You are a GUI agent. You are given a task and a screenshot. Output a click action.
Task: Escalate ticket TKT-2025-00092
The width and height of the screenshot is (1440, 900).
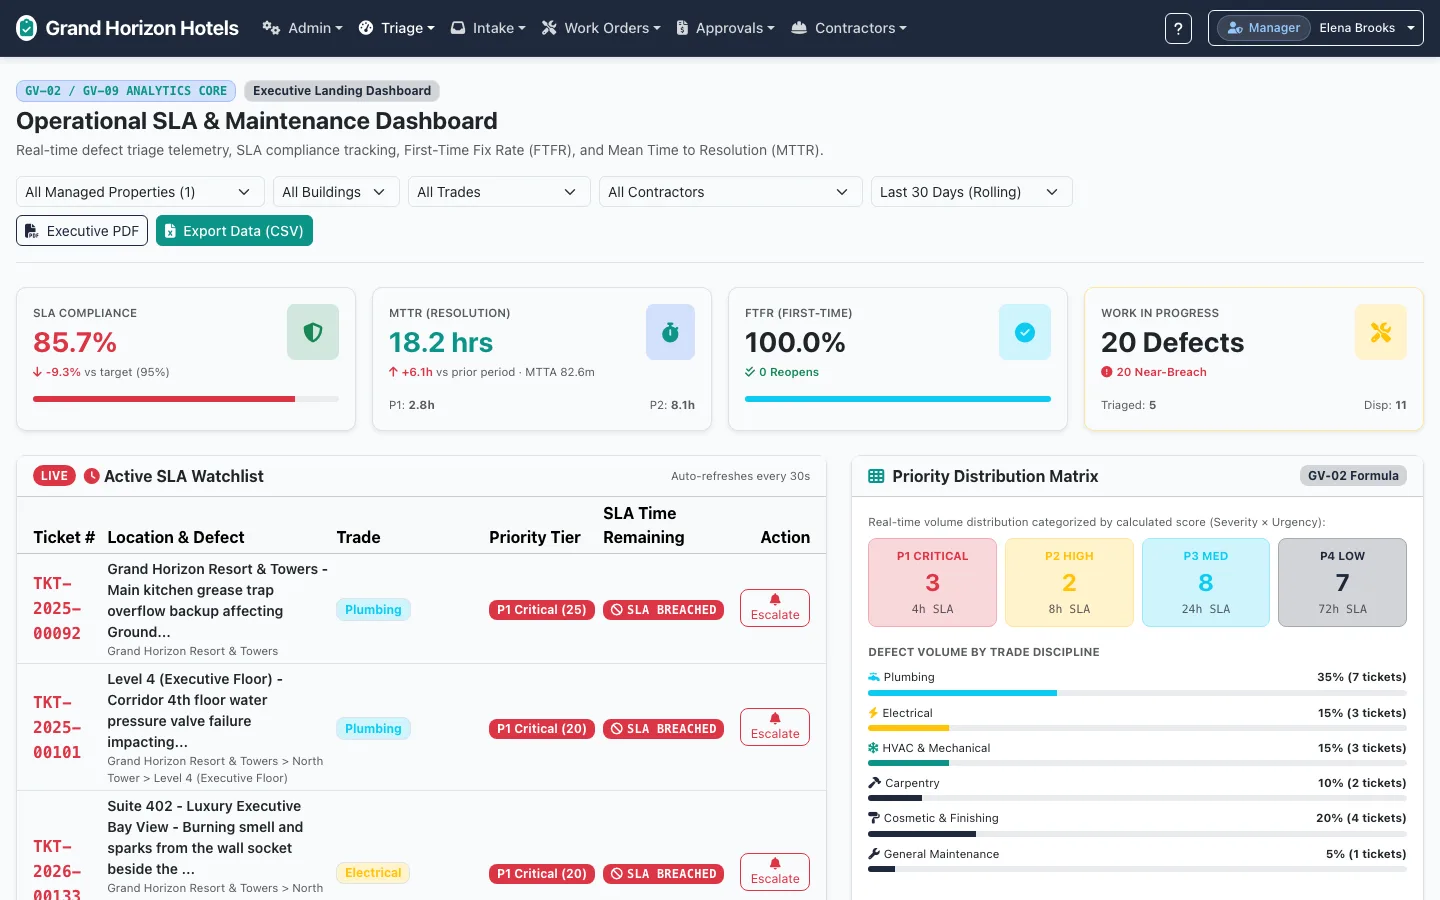(x=775, y=608)
